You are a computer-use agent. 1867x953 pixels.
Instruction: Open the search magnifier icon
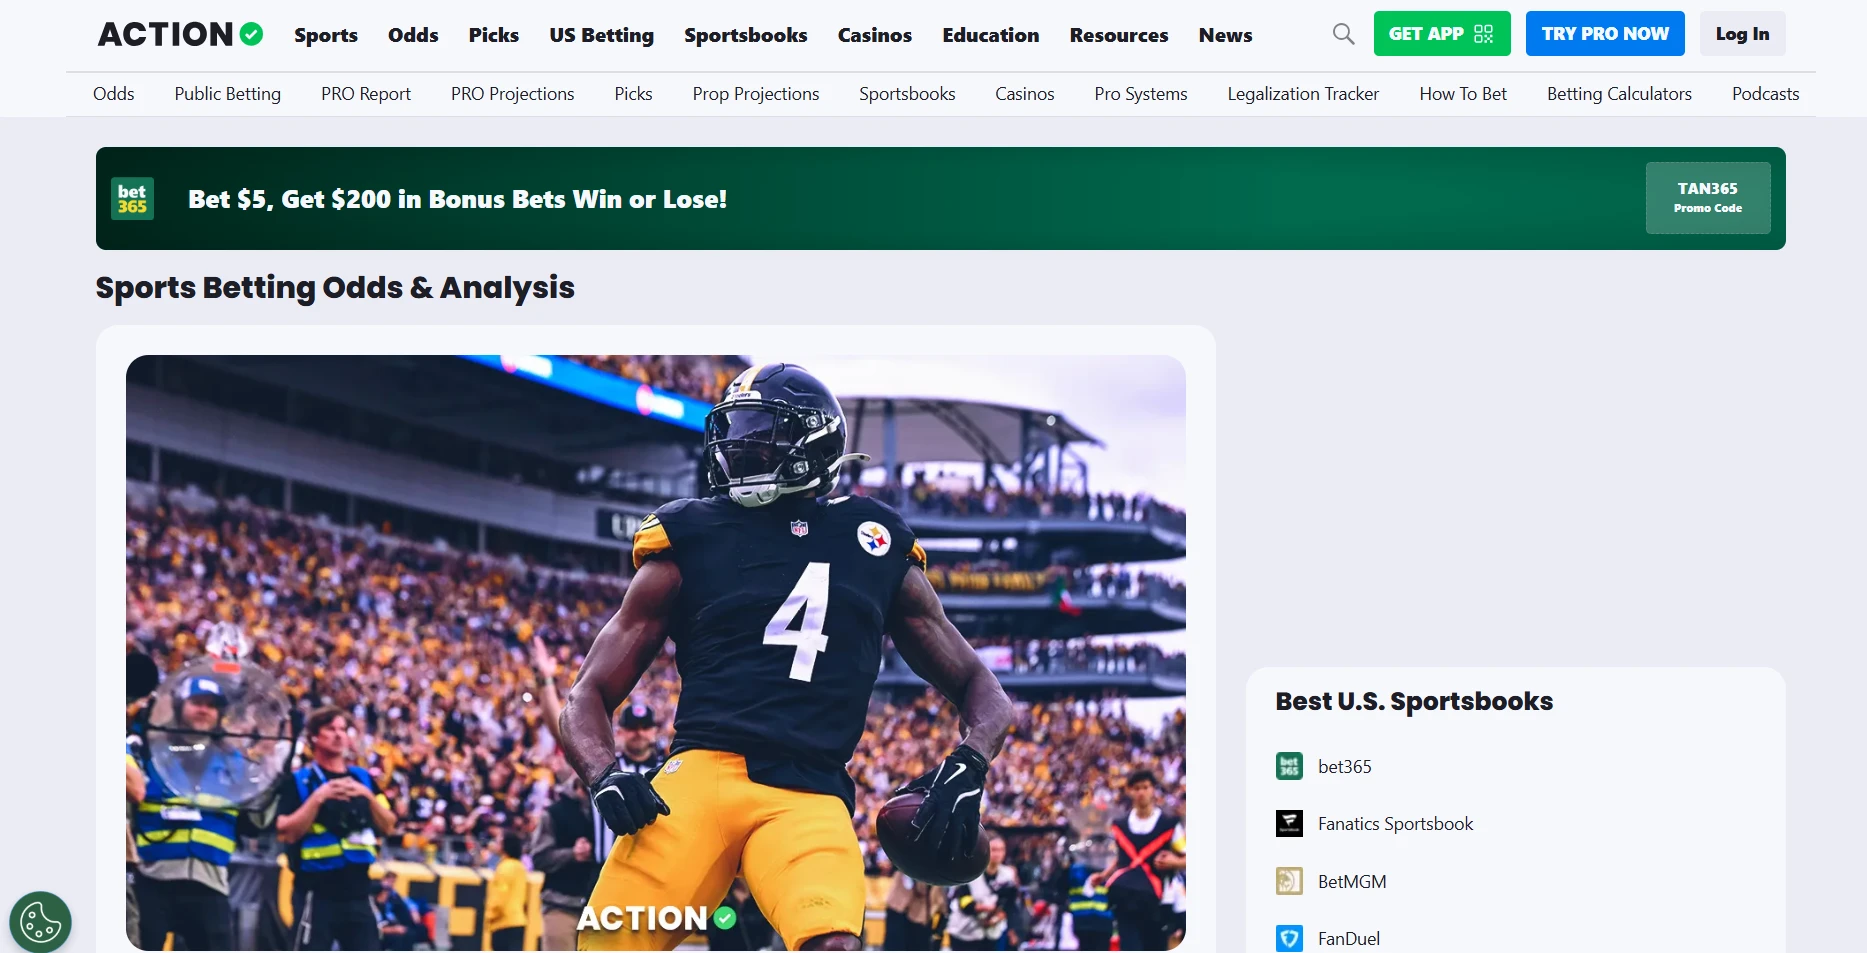coord(1343,34)
